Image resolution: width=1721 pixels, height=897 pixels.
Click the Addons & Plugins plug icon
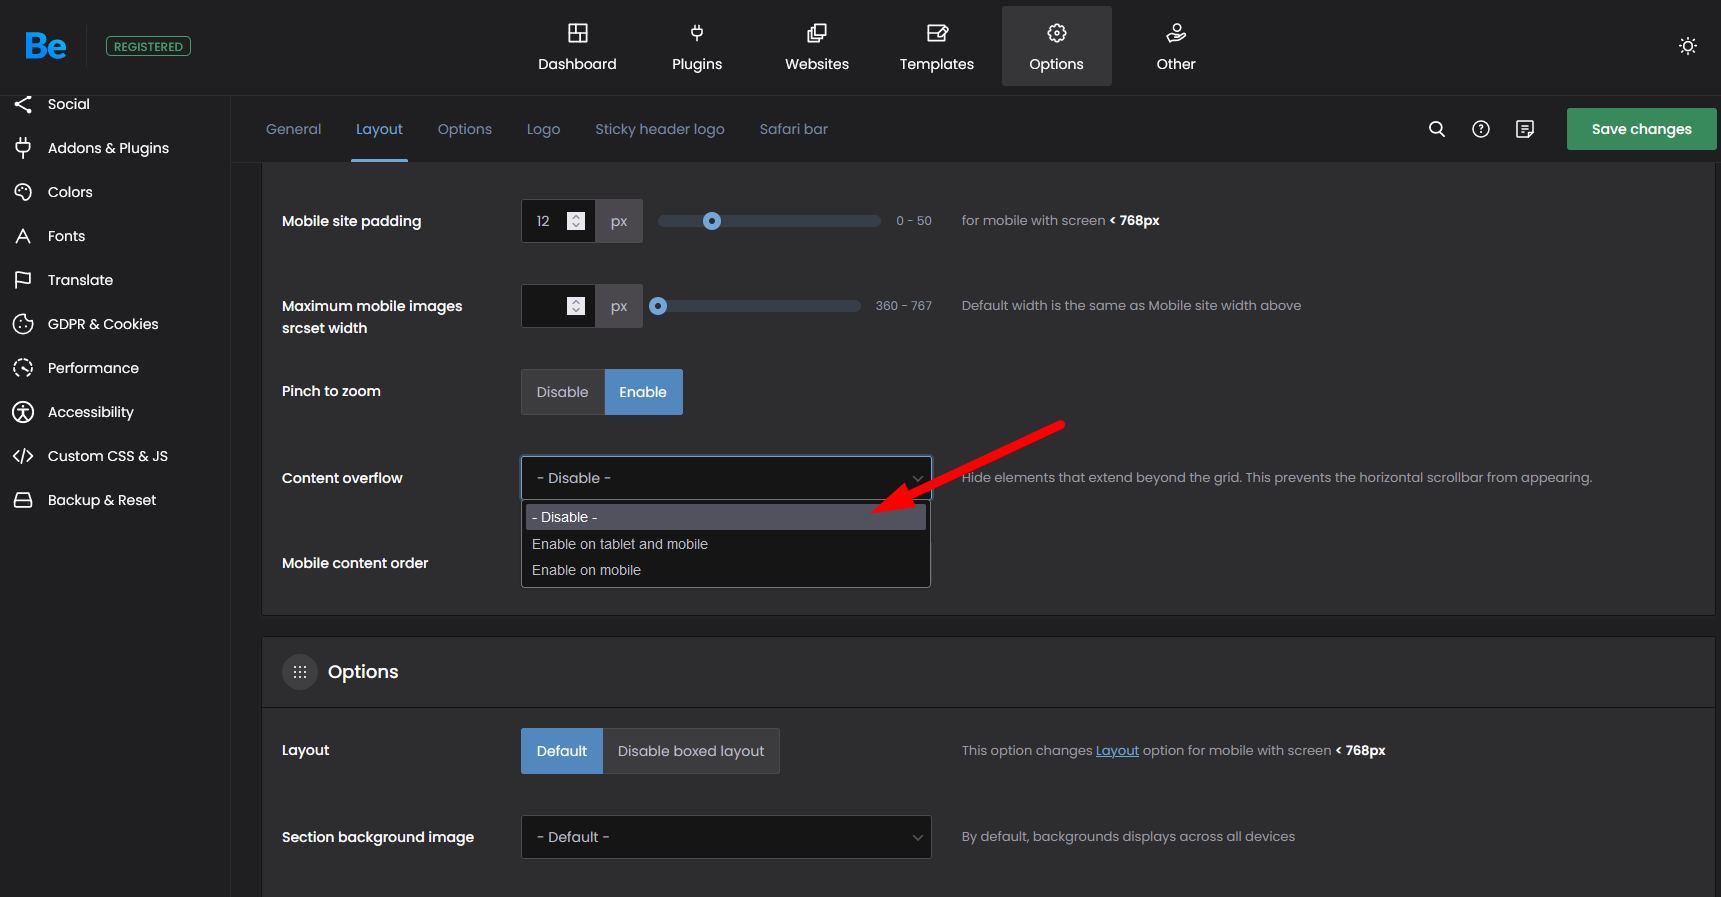23,148
